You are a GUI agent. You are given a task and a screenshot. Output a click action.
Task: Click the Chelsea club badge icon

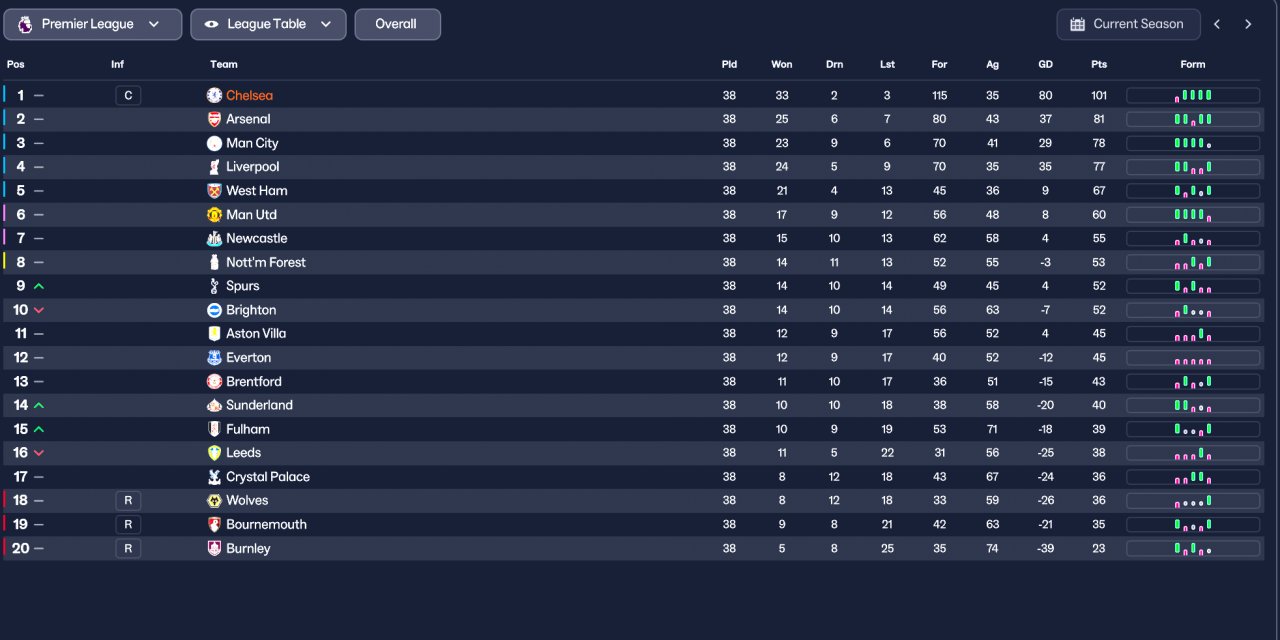(x=214, y=95)
